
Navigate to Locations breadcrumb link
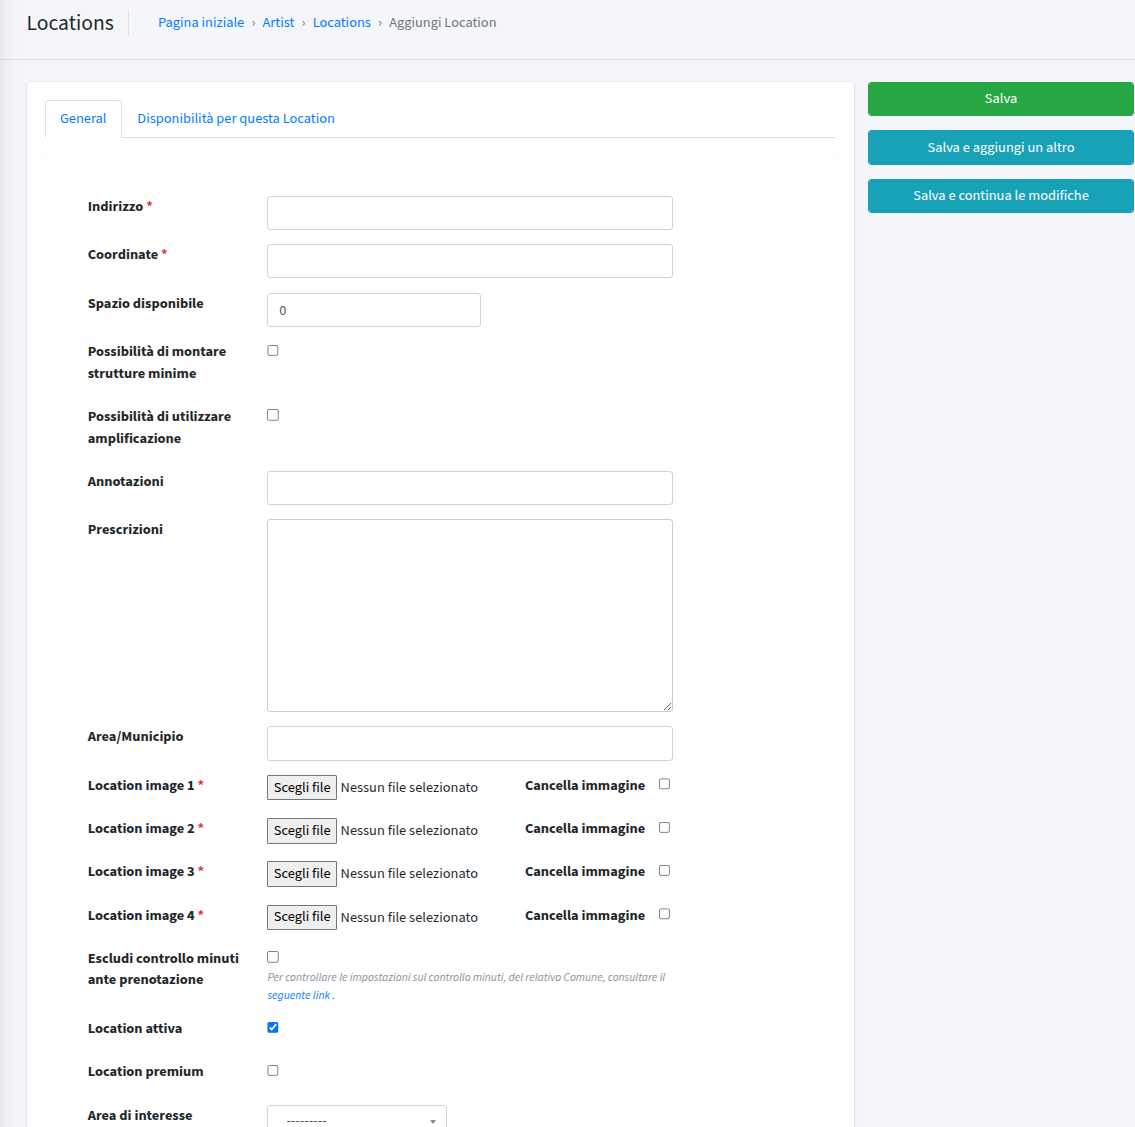[342, 22]
